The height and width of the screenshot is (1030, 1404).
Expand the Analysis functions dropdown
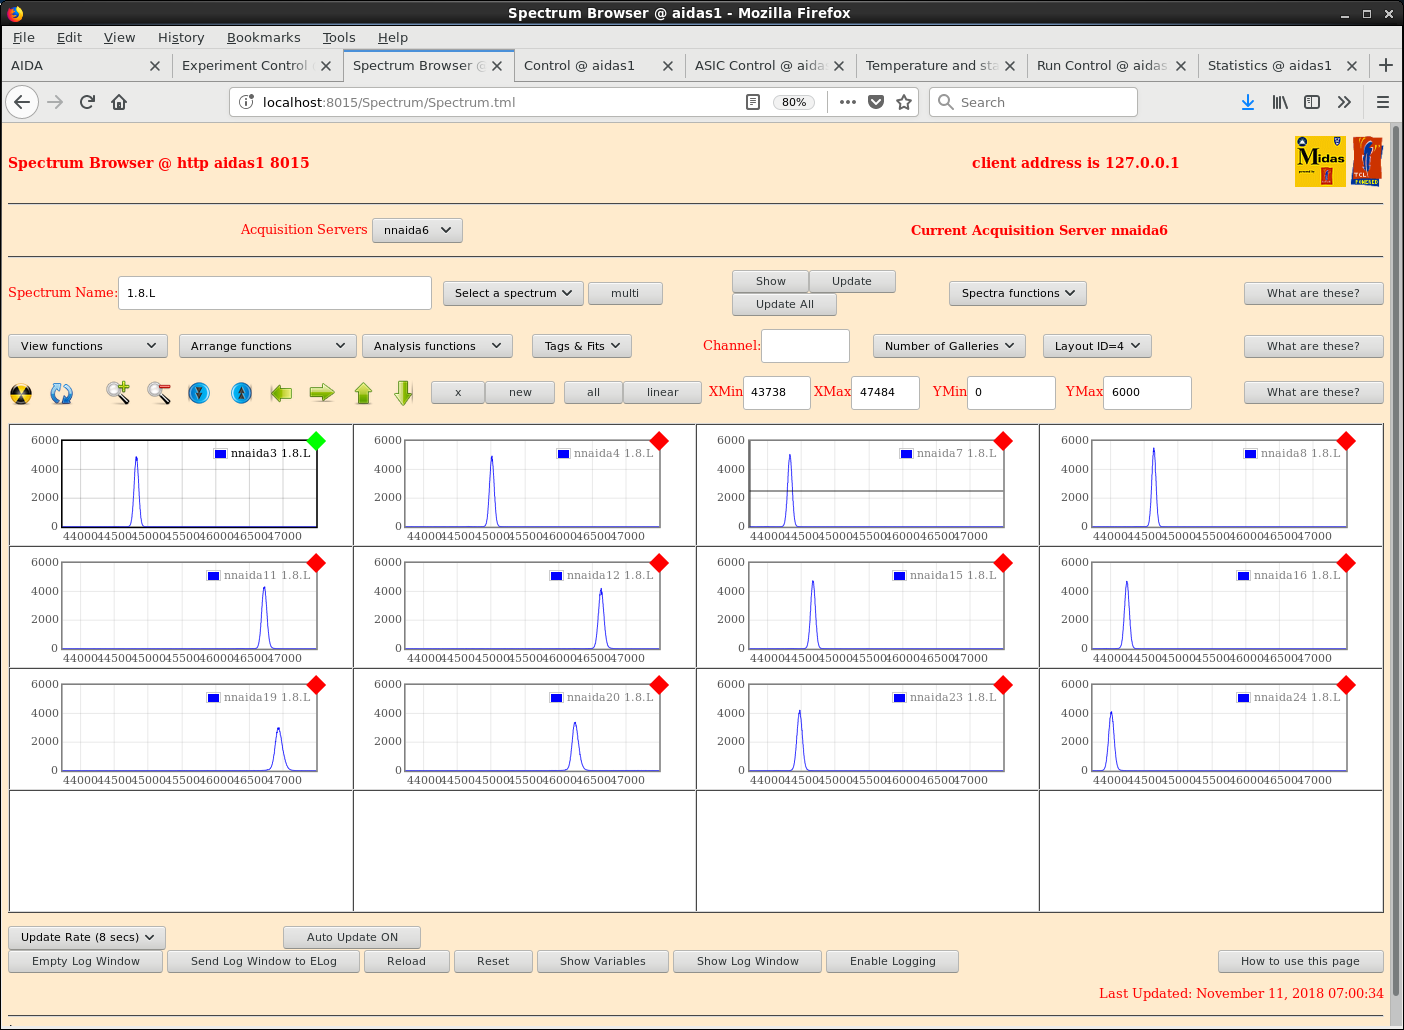437,346
